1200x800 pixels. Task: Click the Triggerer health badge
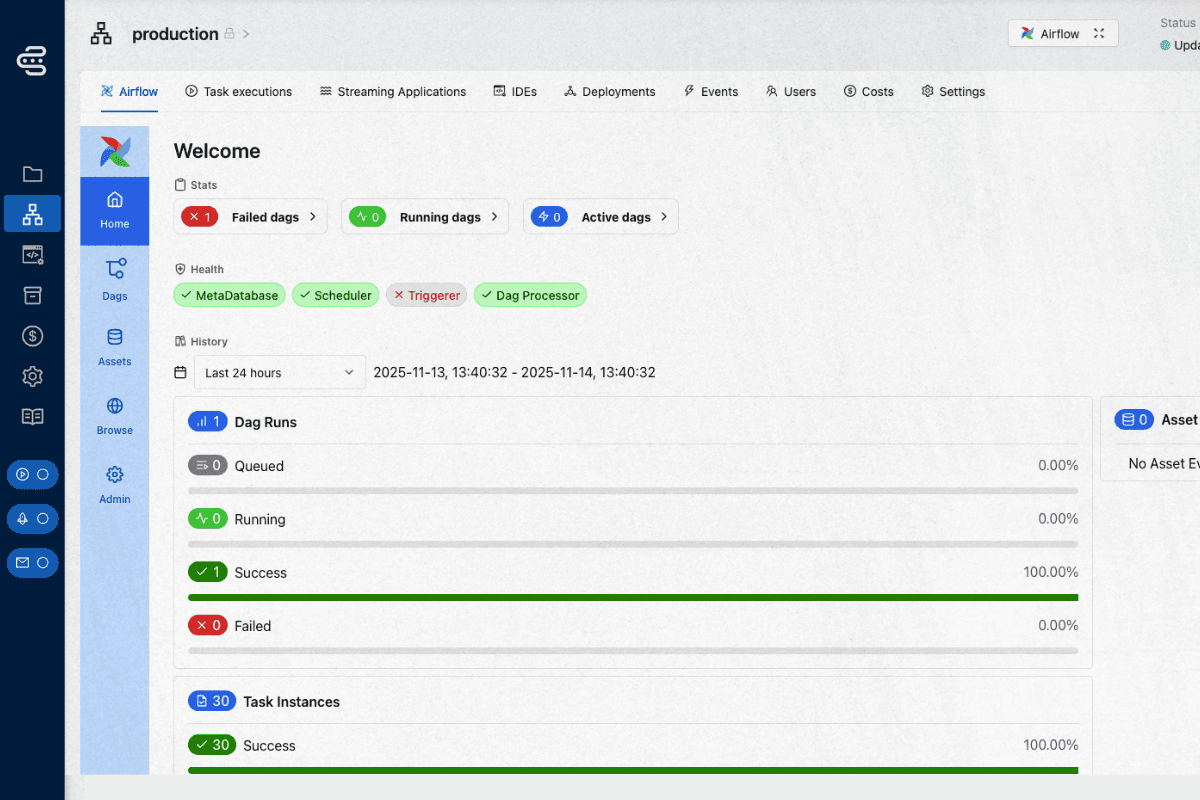tap(426, 294)
